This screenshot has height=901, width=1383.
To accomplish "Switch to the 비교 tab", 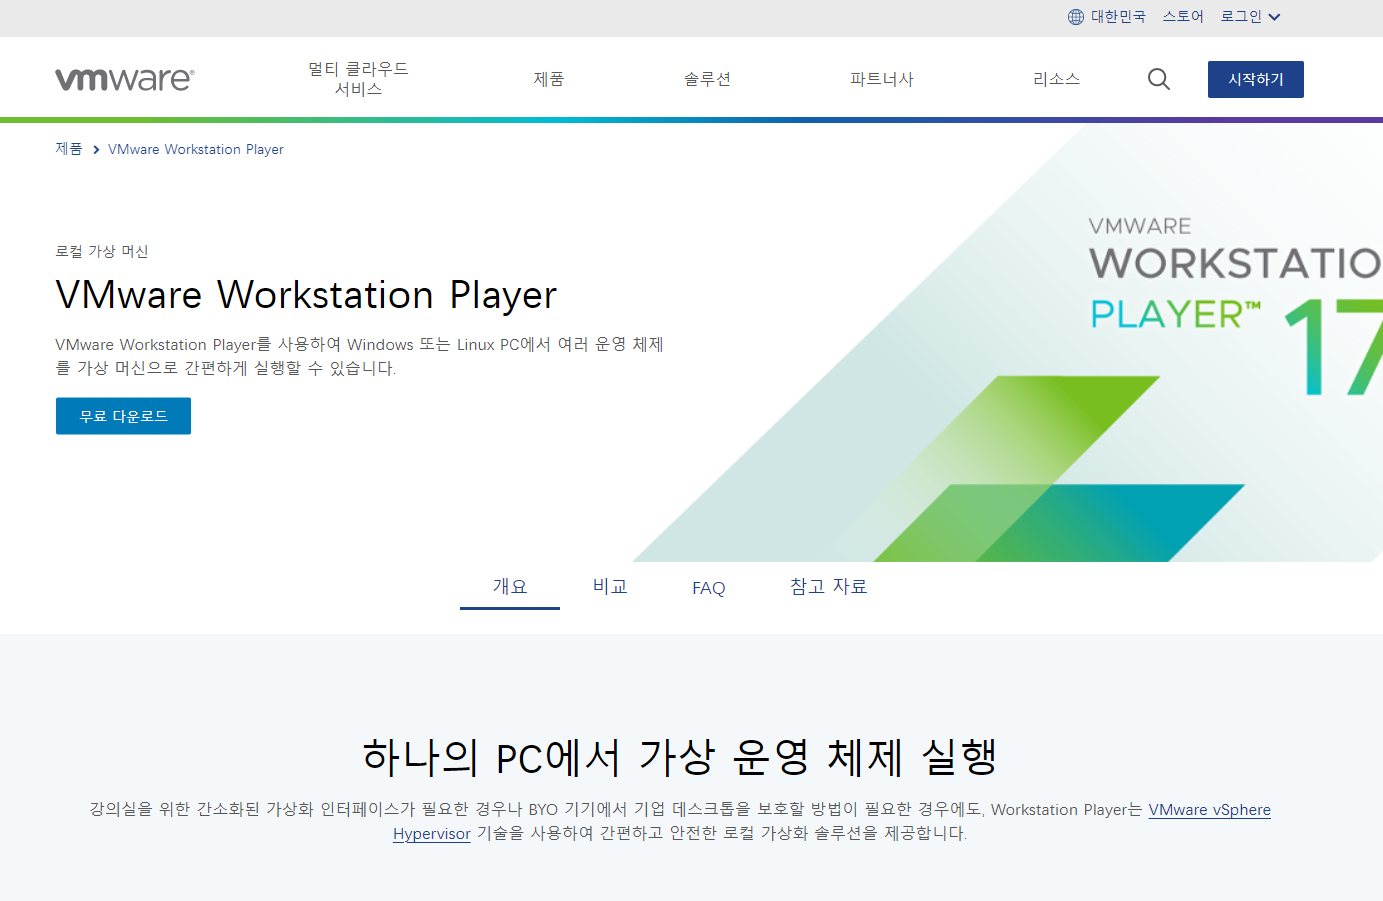I will coord(610,587).
